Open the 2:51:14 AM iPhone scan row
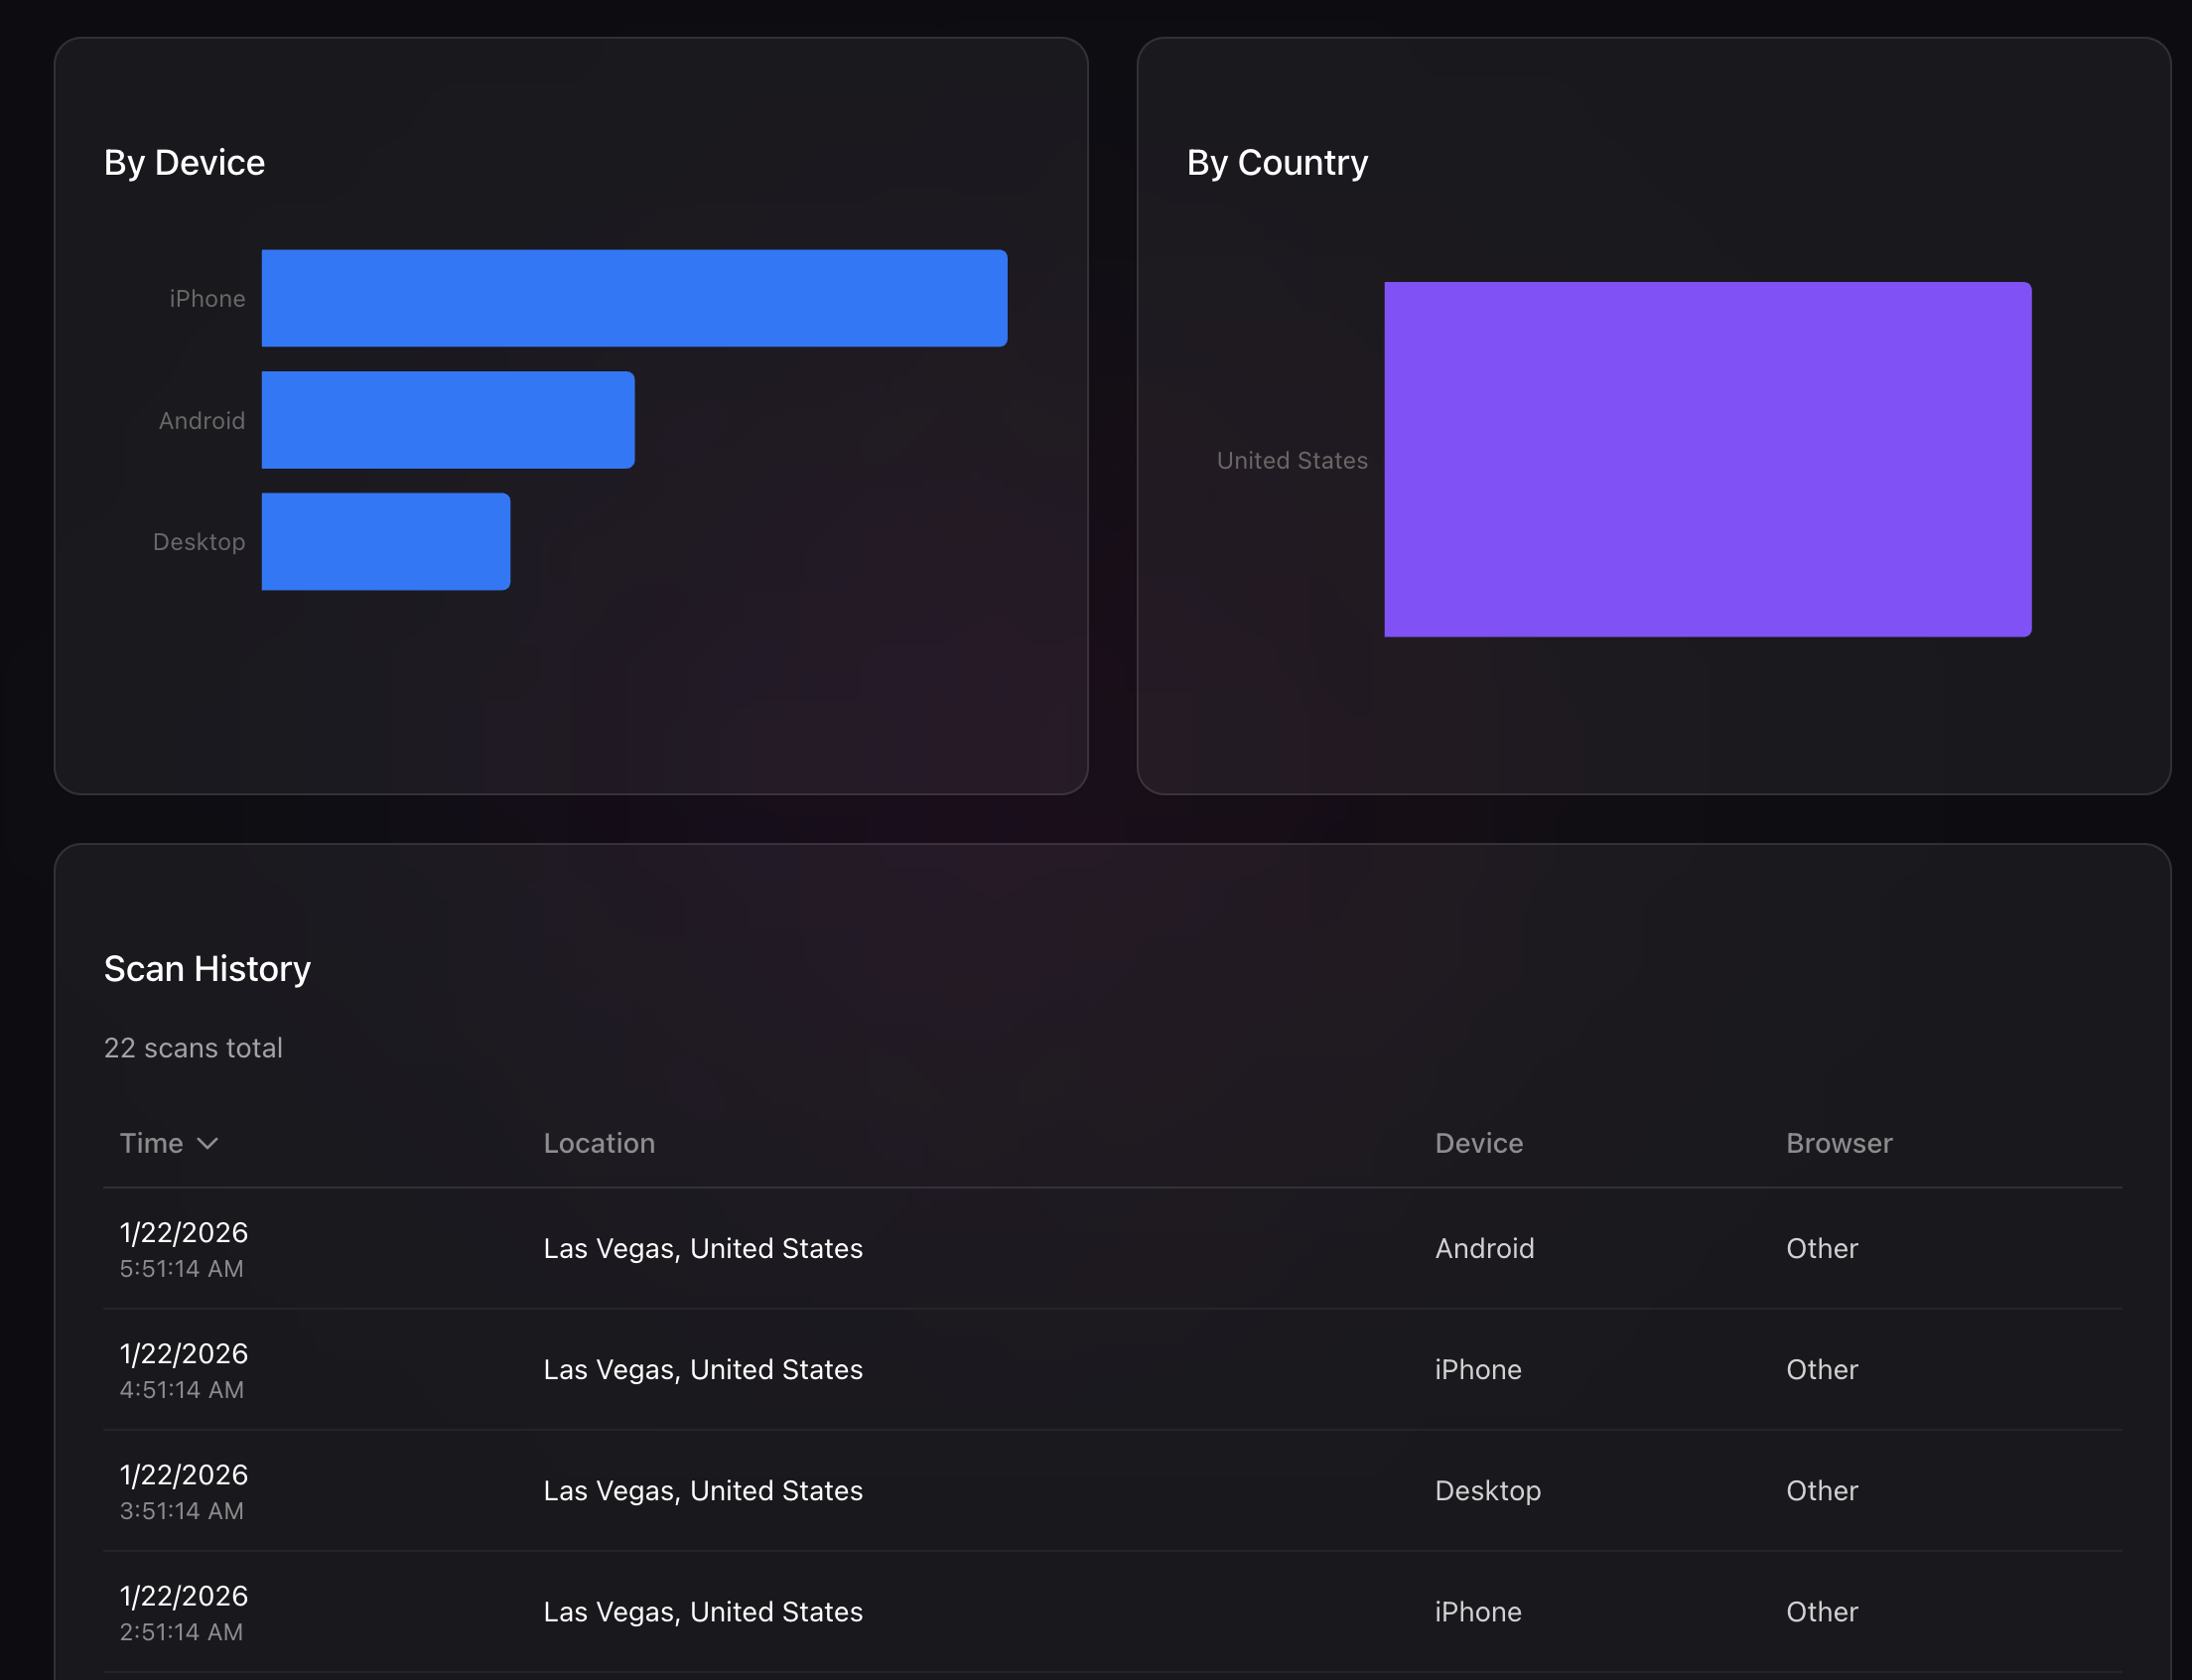Screen dimensions: 2192x1680 (x=1100, y=1611)
